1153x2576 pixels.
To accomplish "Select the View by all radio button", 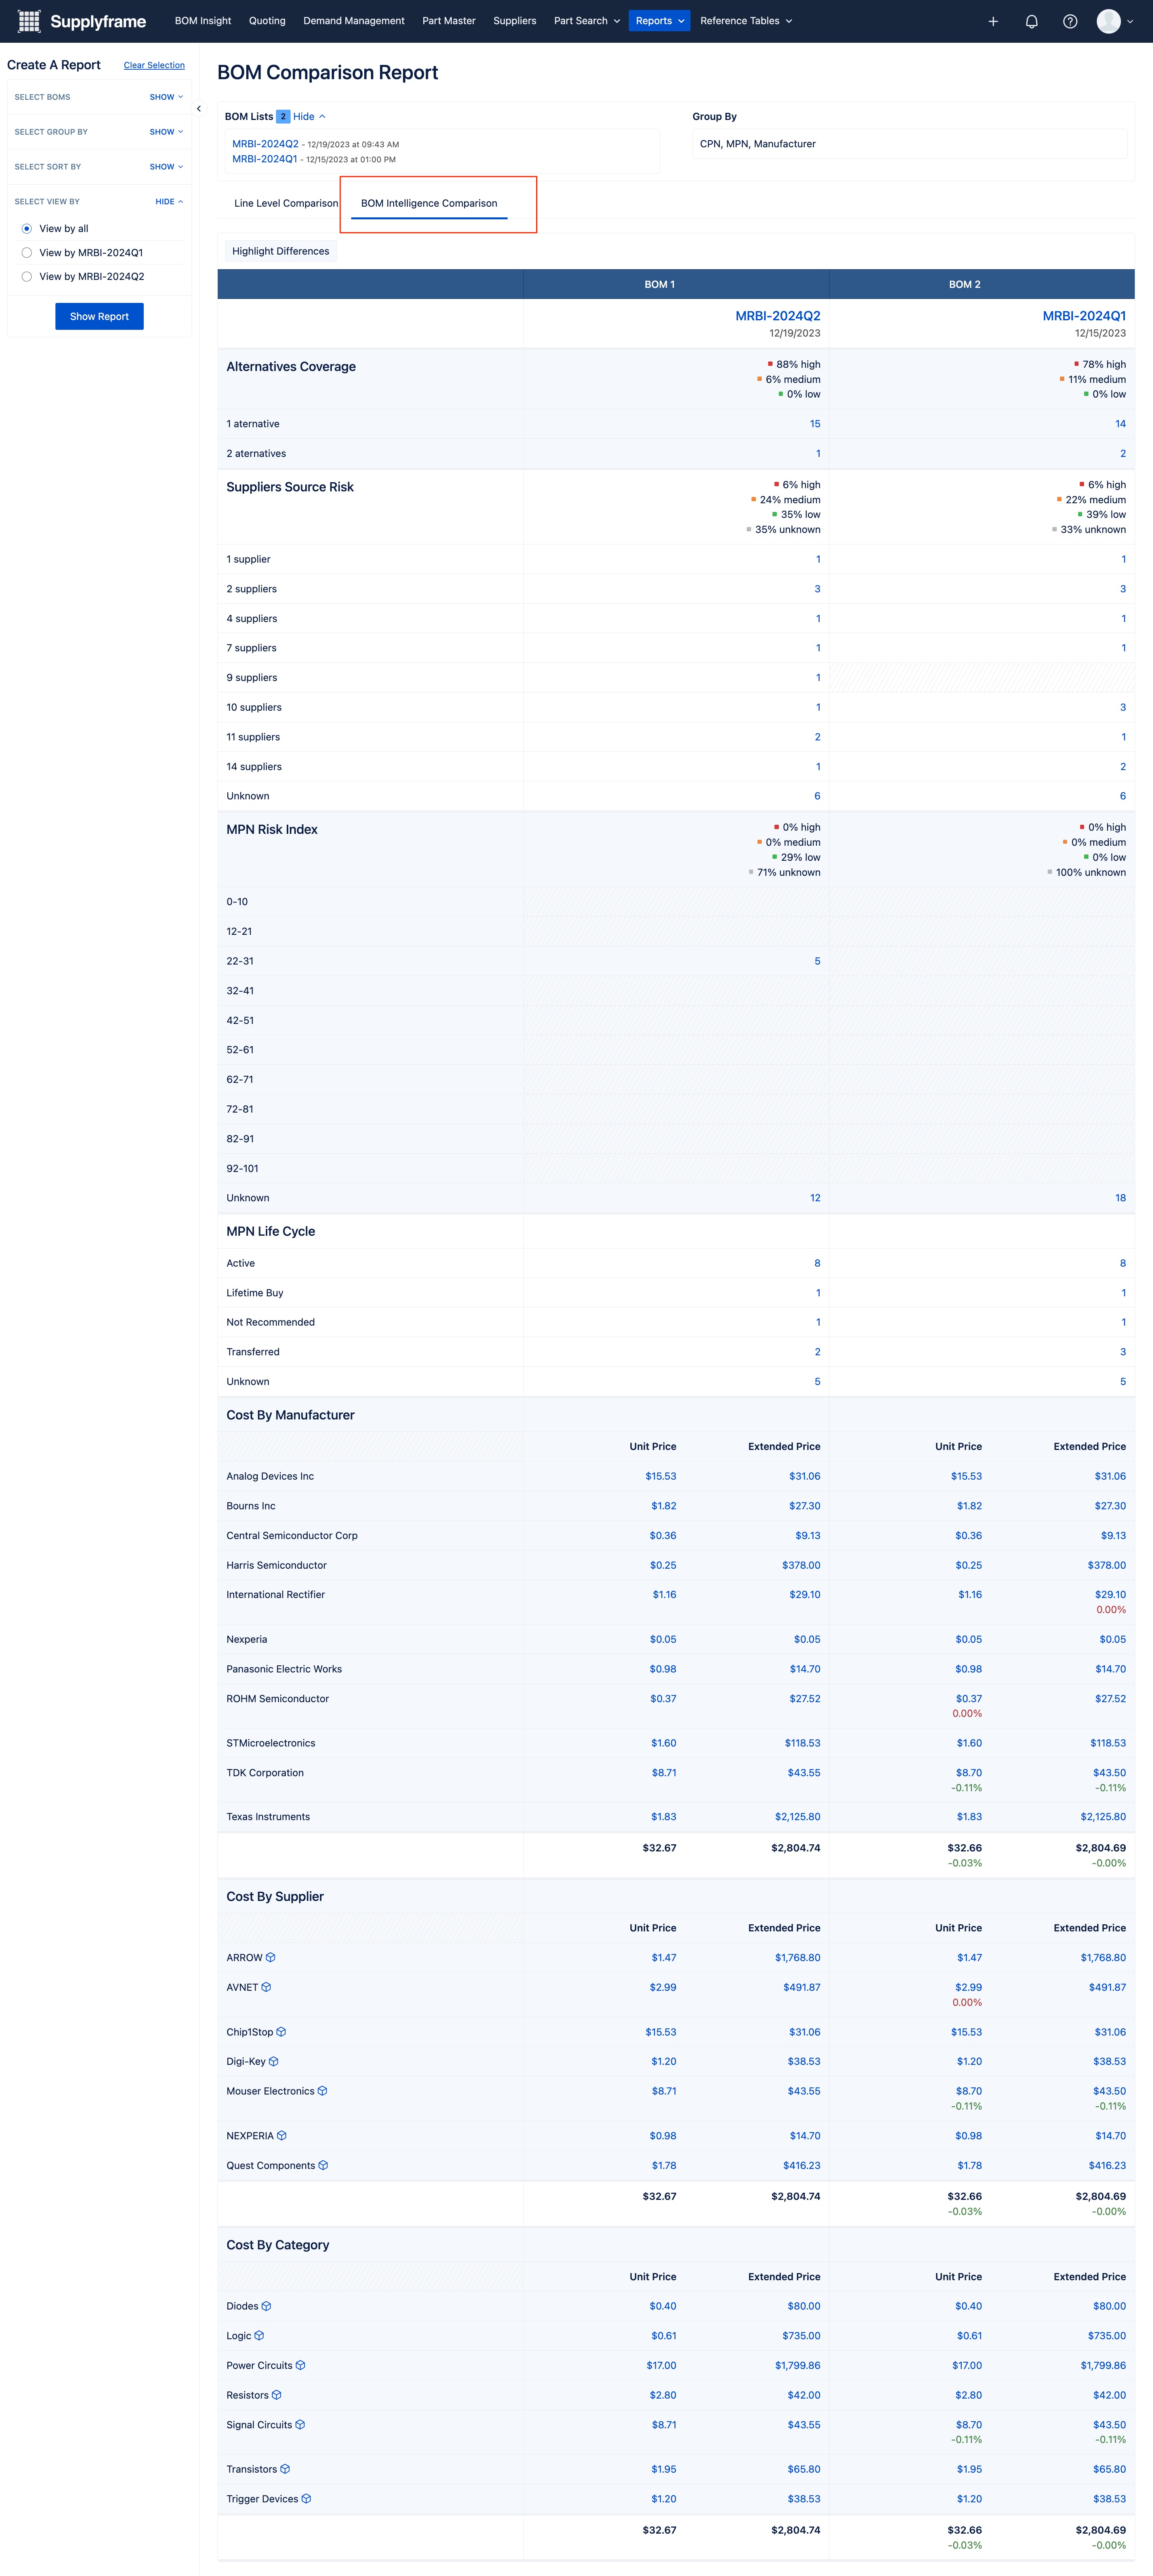I will [27, 229].
